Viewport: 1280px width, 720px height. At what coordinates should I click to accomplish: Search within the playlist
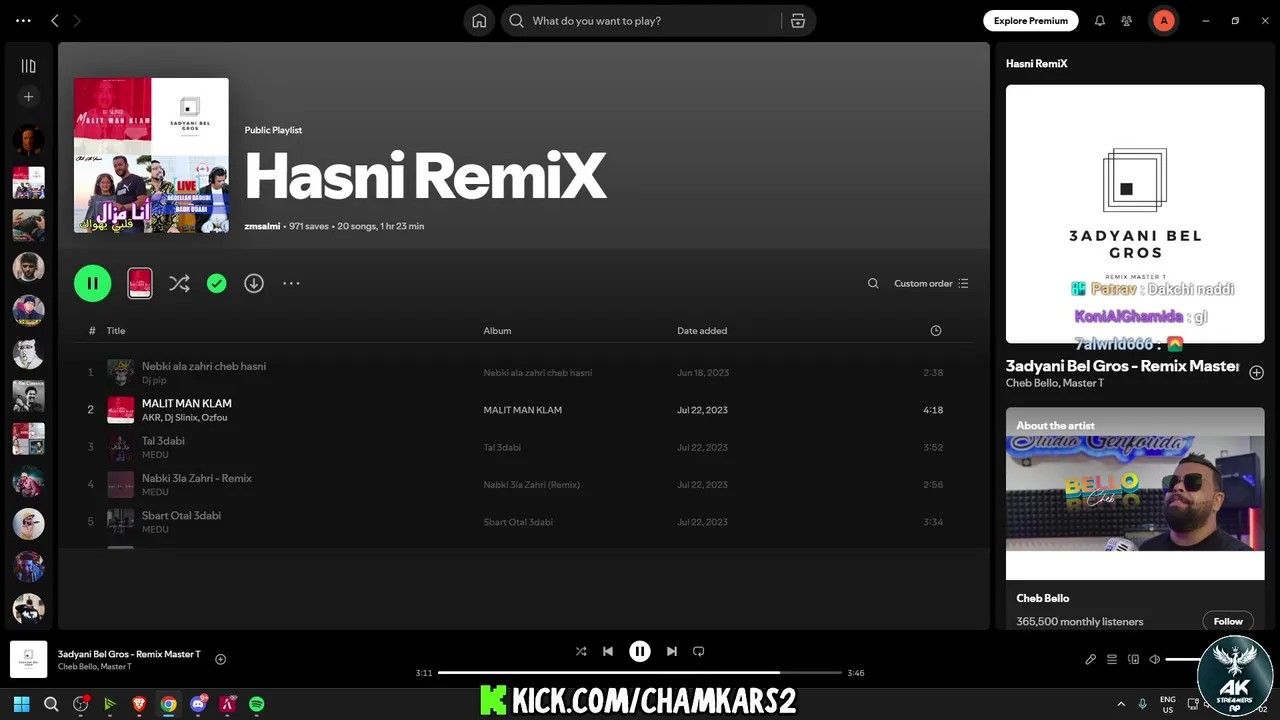[873, 284]
